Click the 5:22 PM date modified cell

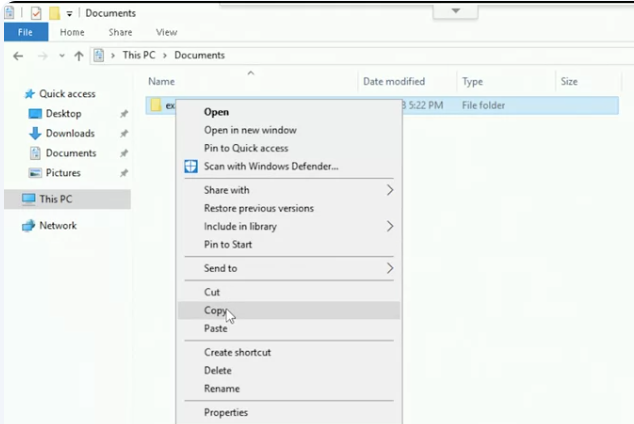pyautogui.click(x=423, y=105)
